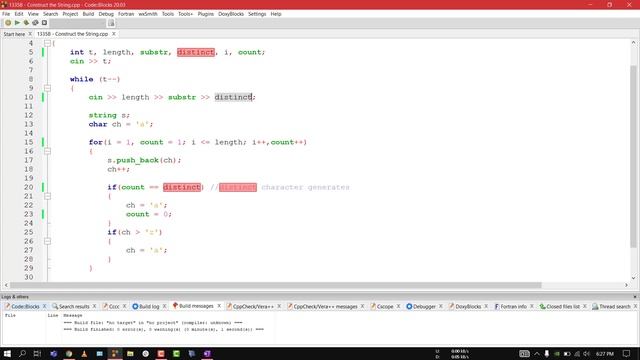The image size is (640, 360).
Task: Open the build target dropdown
Action: pos(77,23)
